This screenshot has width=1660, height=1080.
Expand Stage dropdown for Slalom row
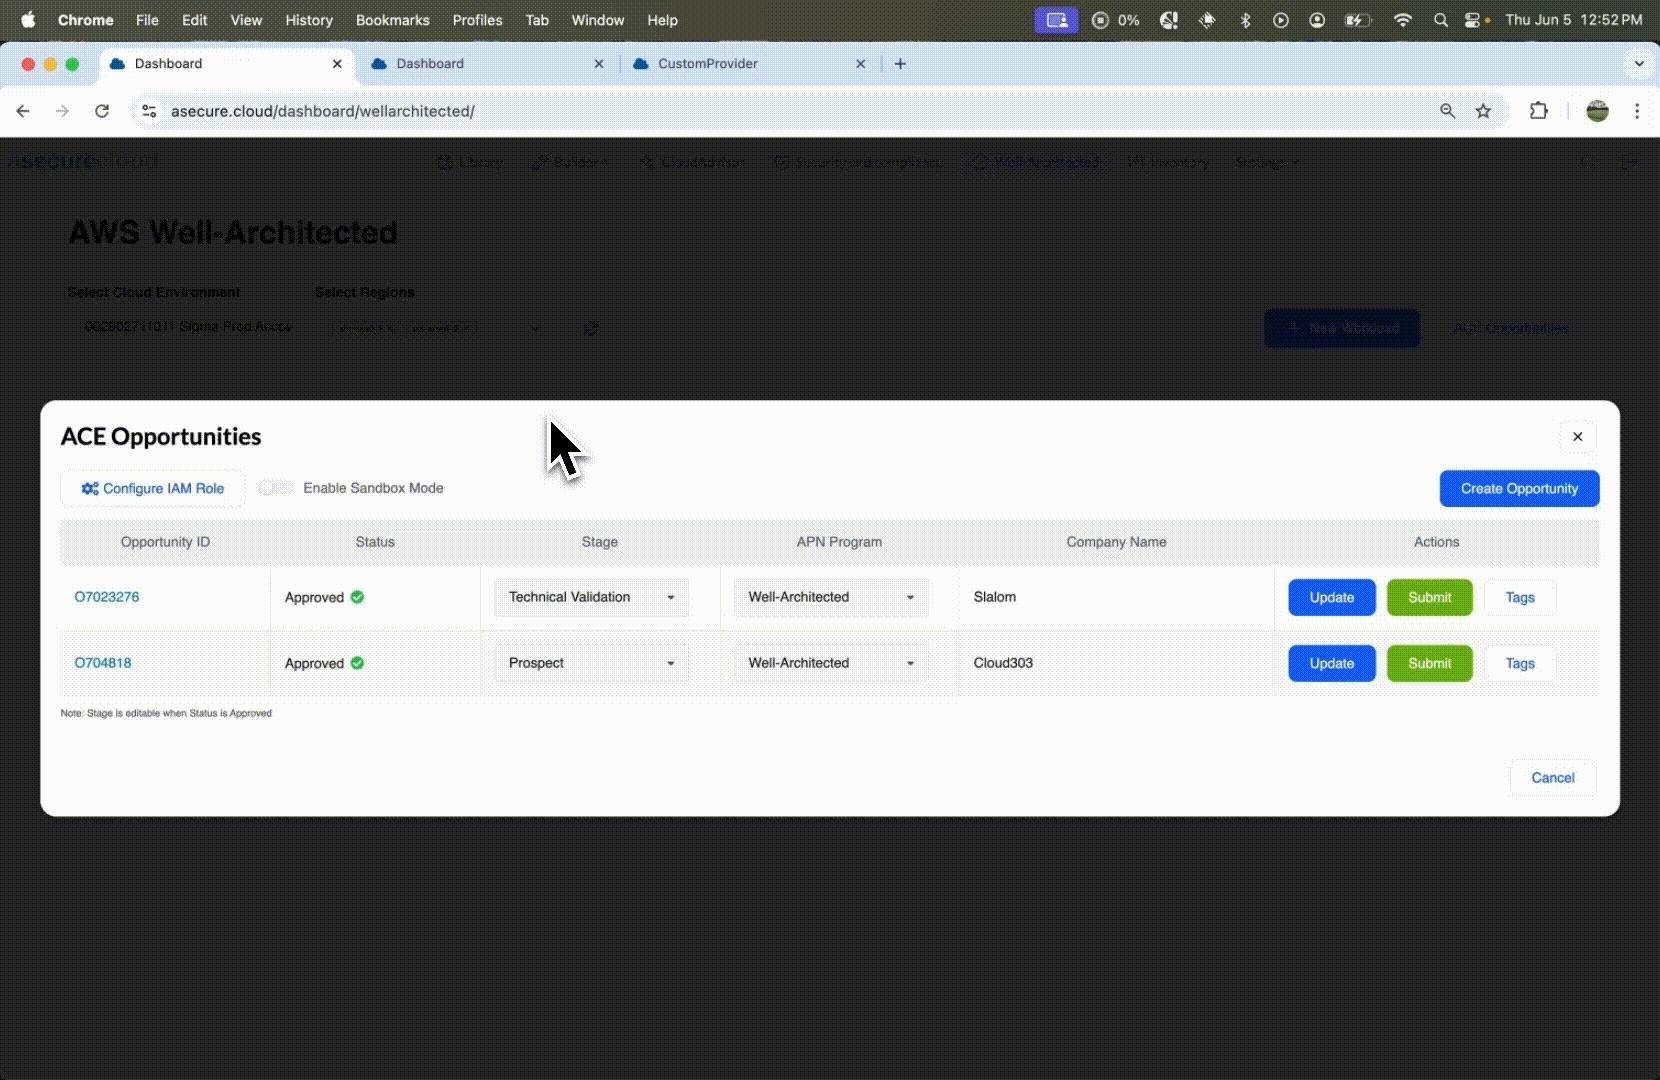pyautogui.click(x=591, y=597)
